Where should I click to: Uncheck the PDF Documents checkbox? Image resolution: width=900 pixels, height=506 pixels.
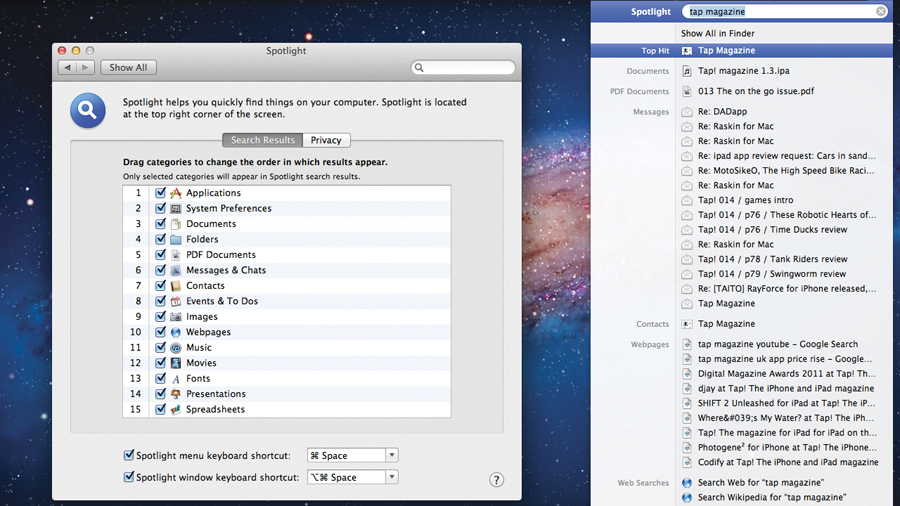coord(160,255)
